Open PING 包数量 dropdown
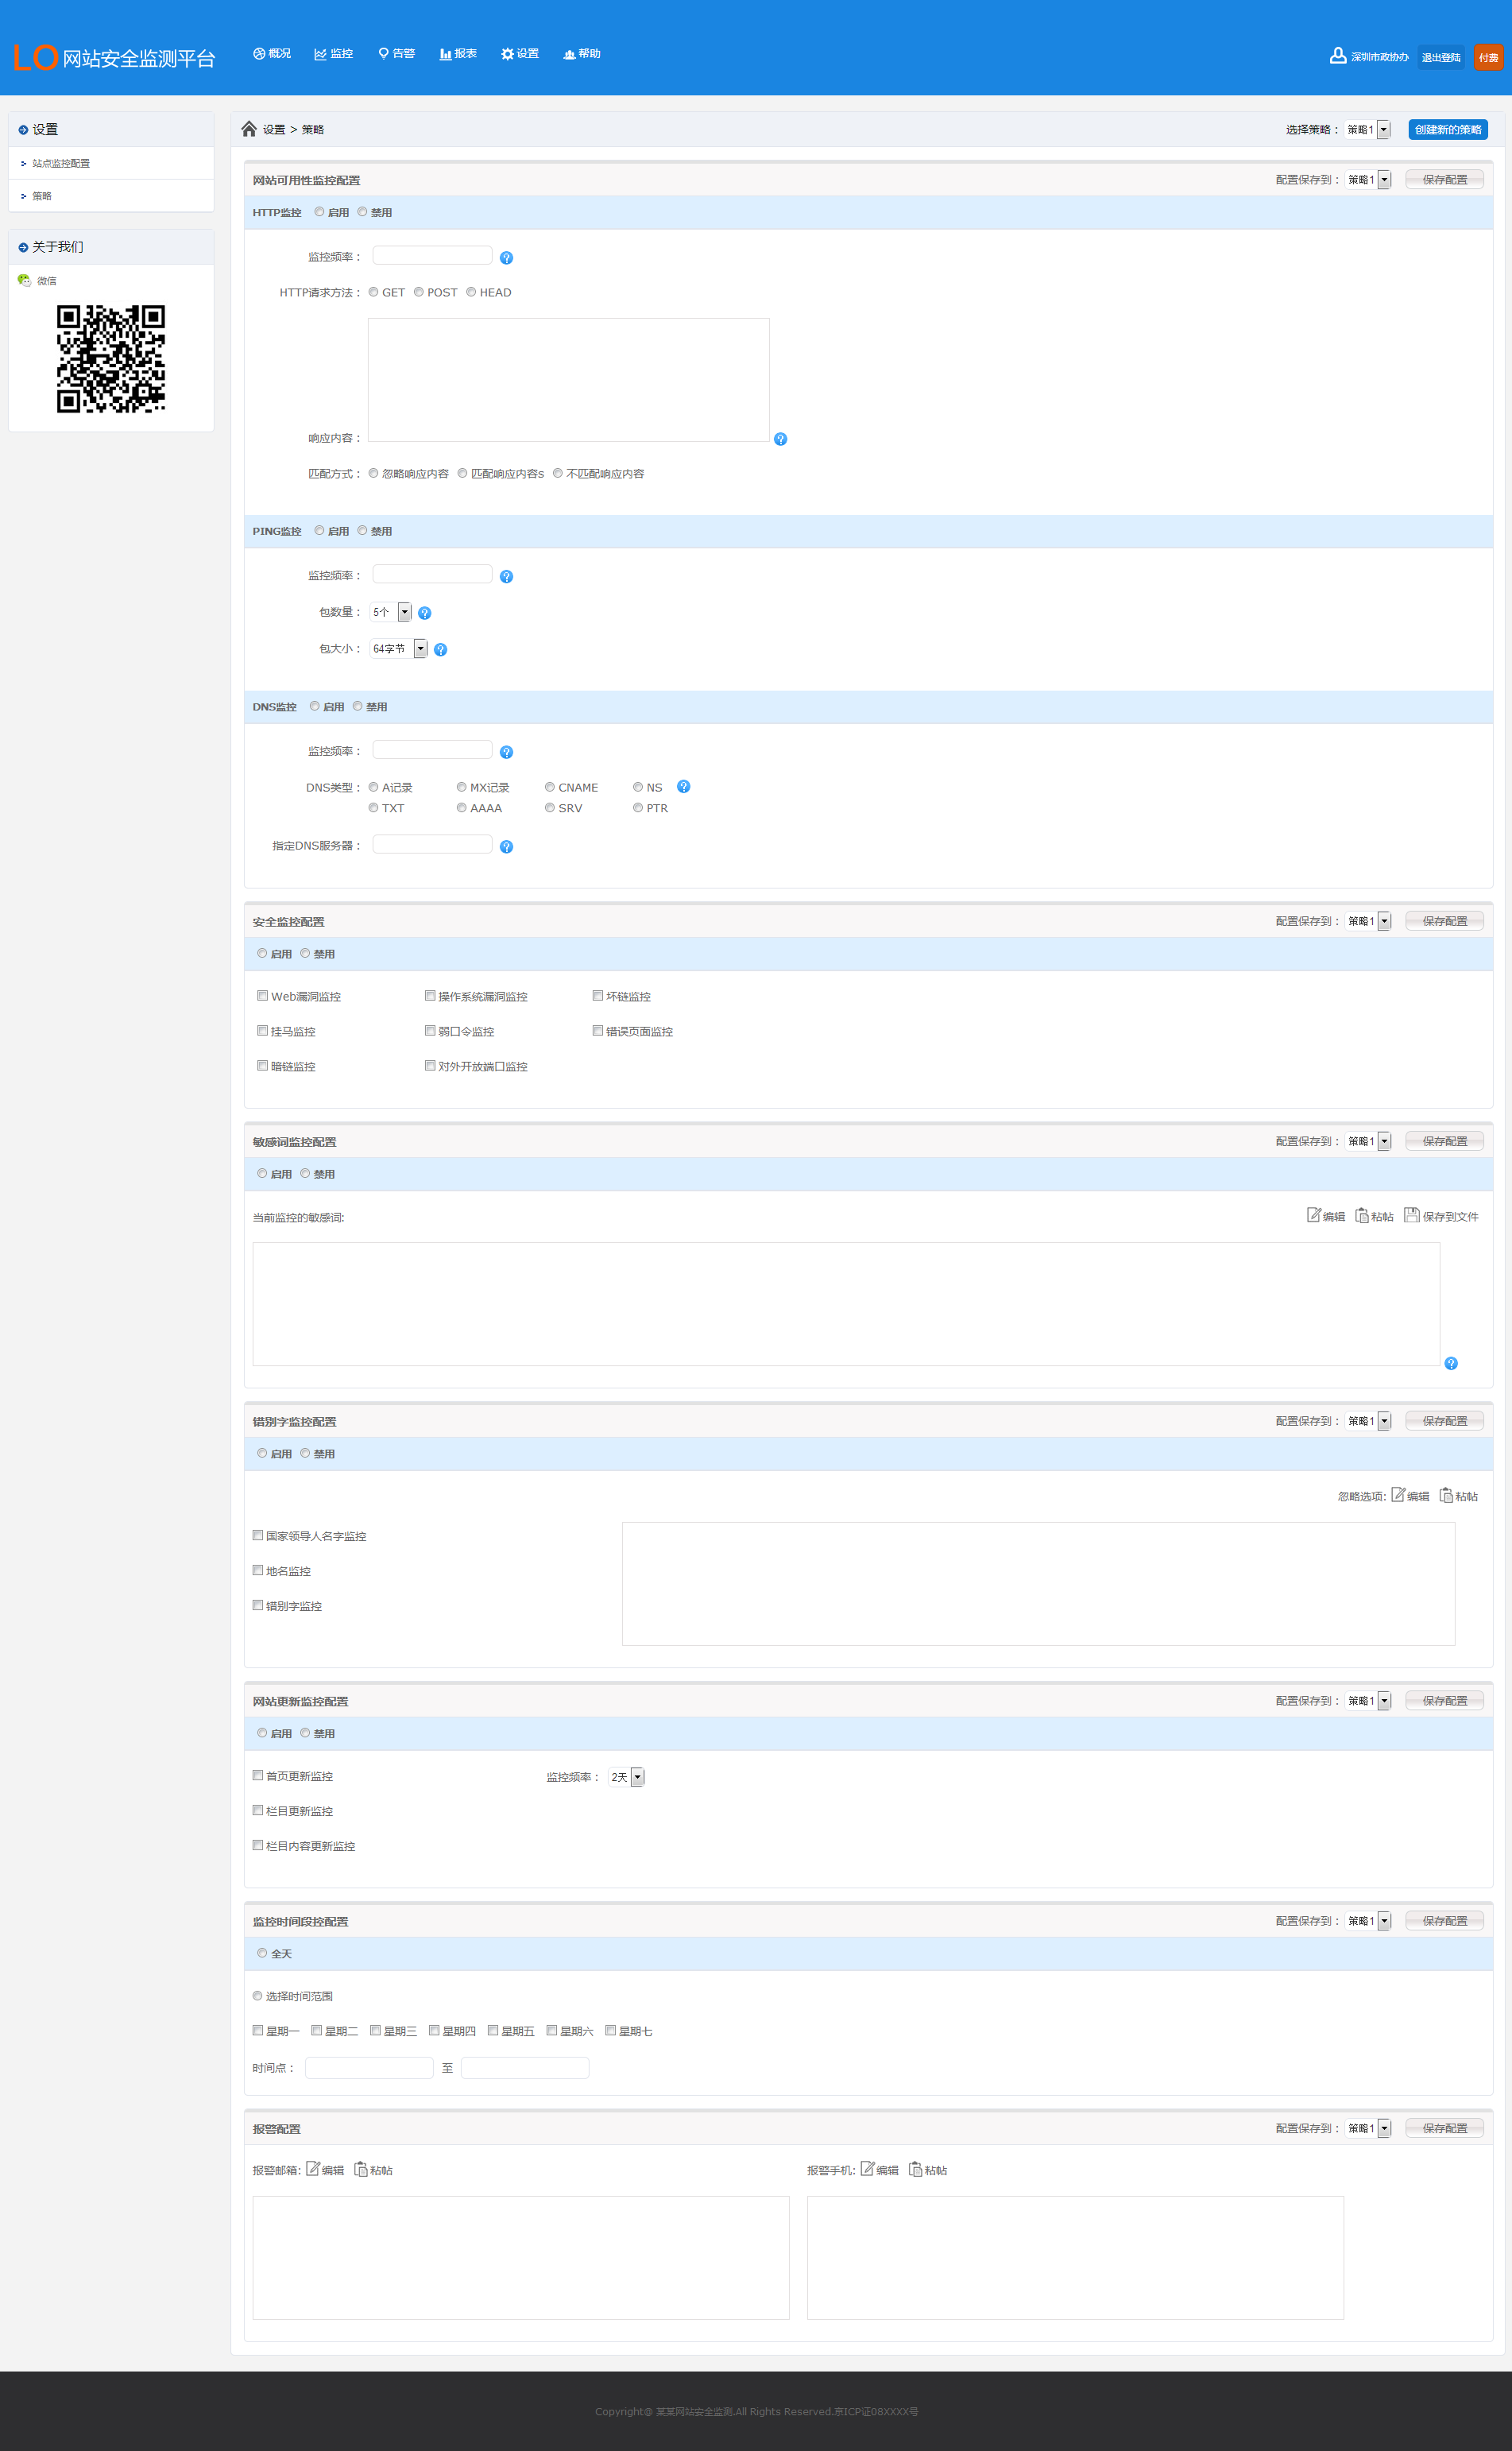1512x2451 pixels. coord(390,612)
